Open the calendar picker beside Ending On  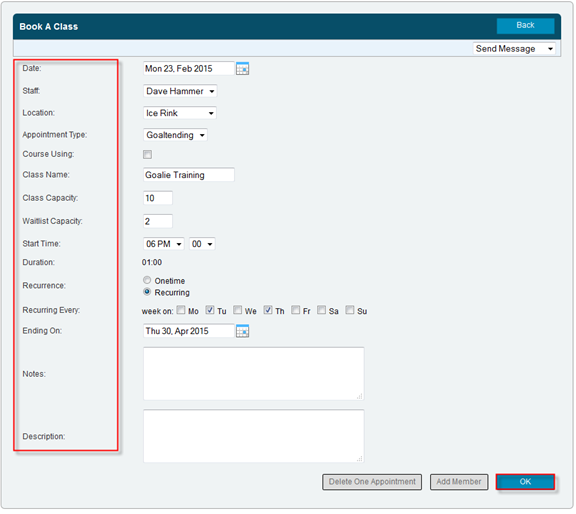(242, 331)
